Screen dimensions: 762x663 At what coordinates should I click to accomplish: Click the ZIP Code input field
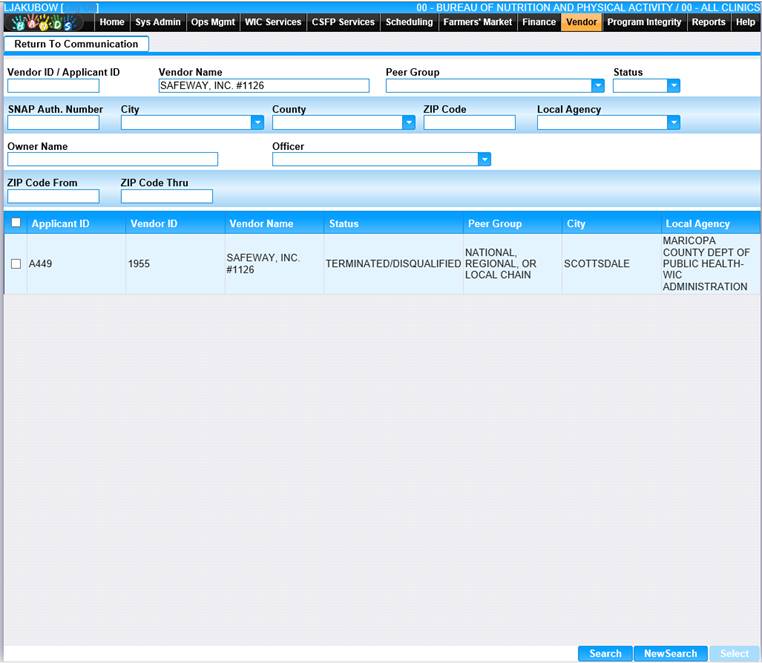pos(469,123)
